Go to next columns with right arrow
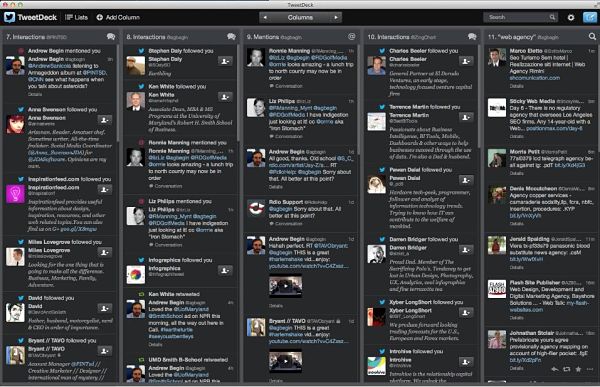This screenshot has width=600, height=387. coord(336,17)
